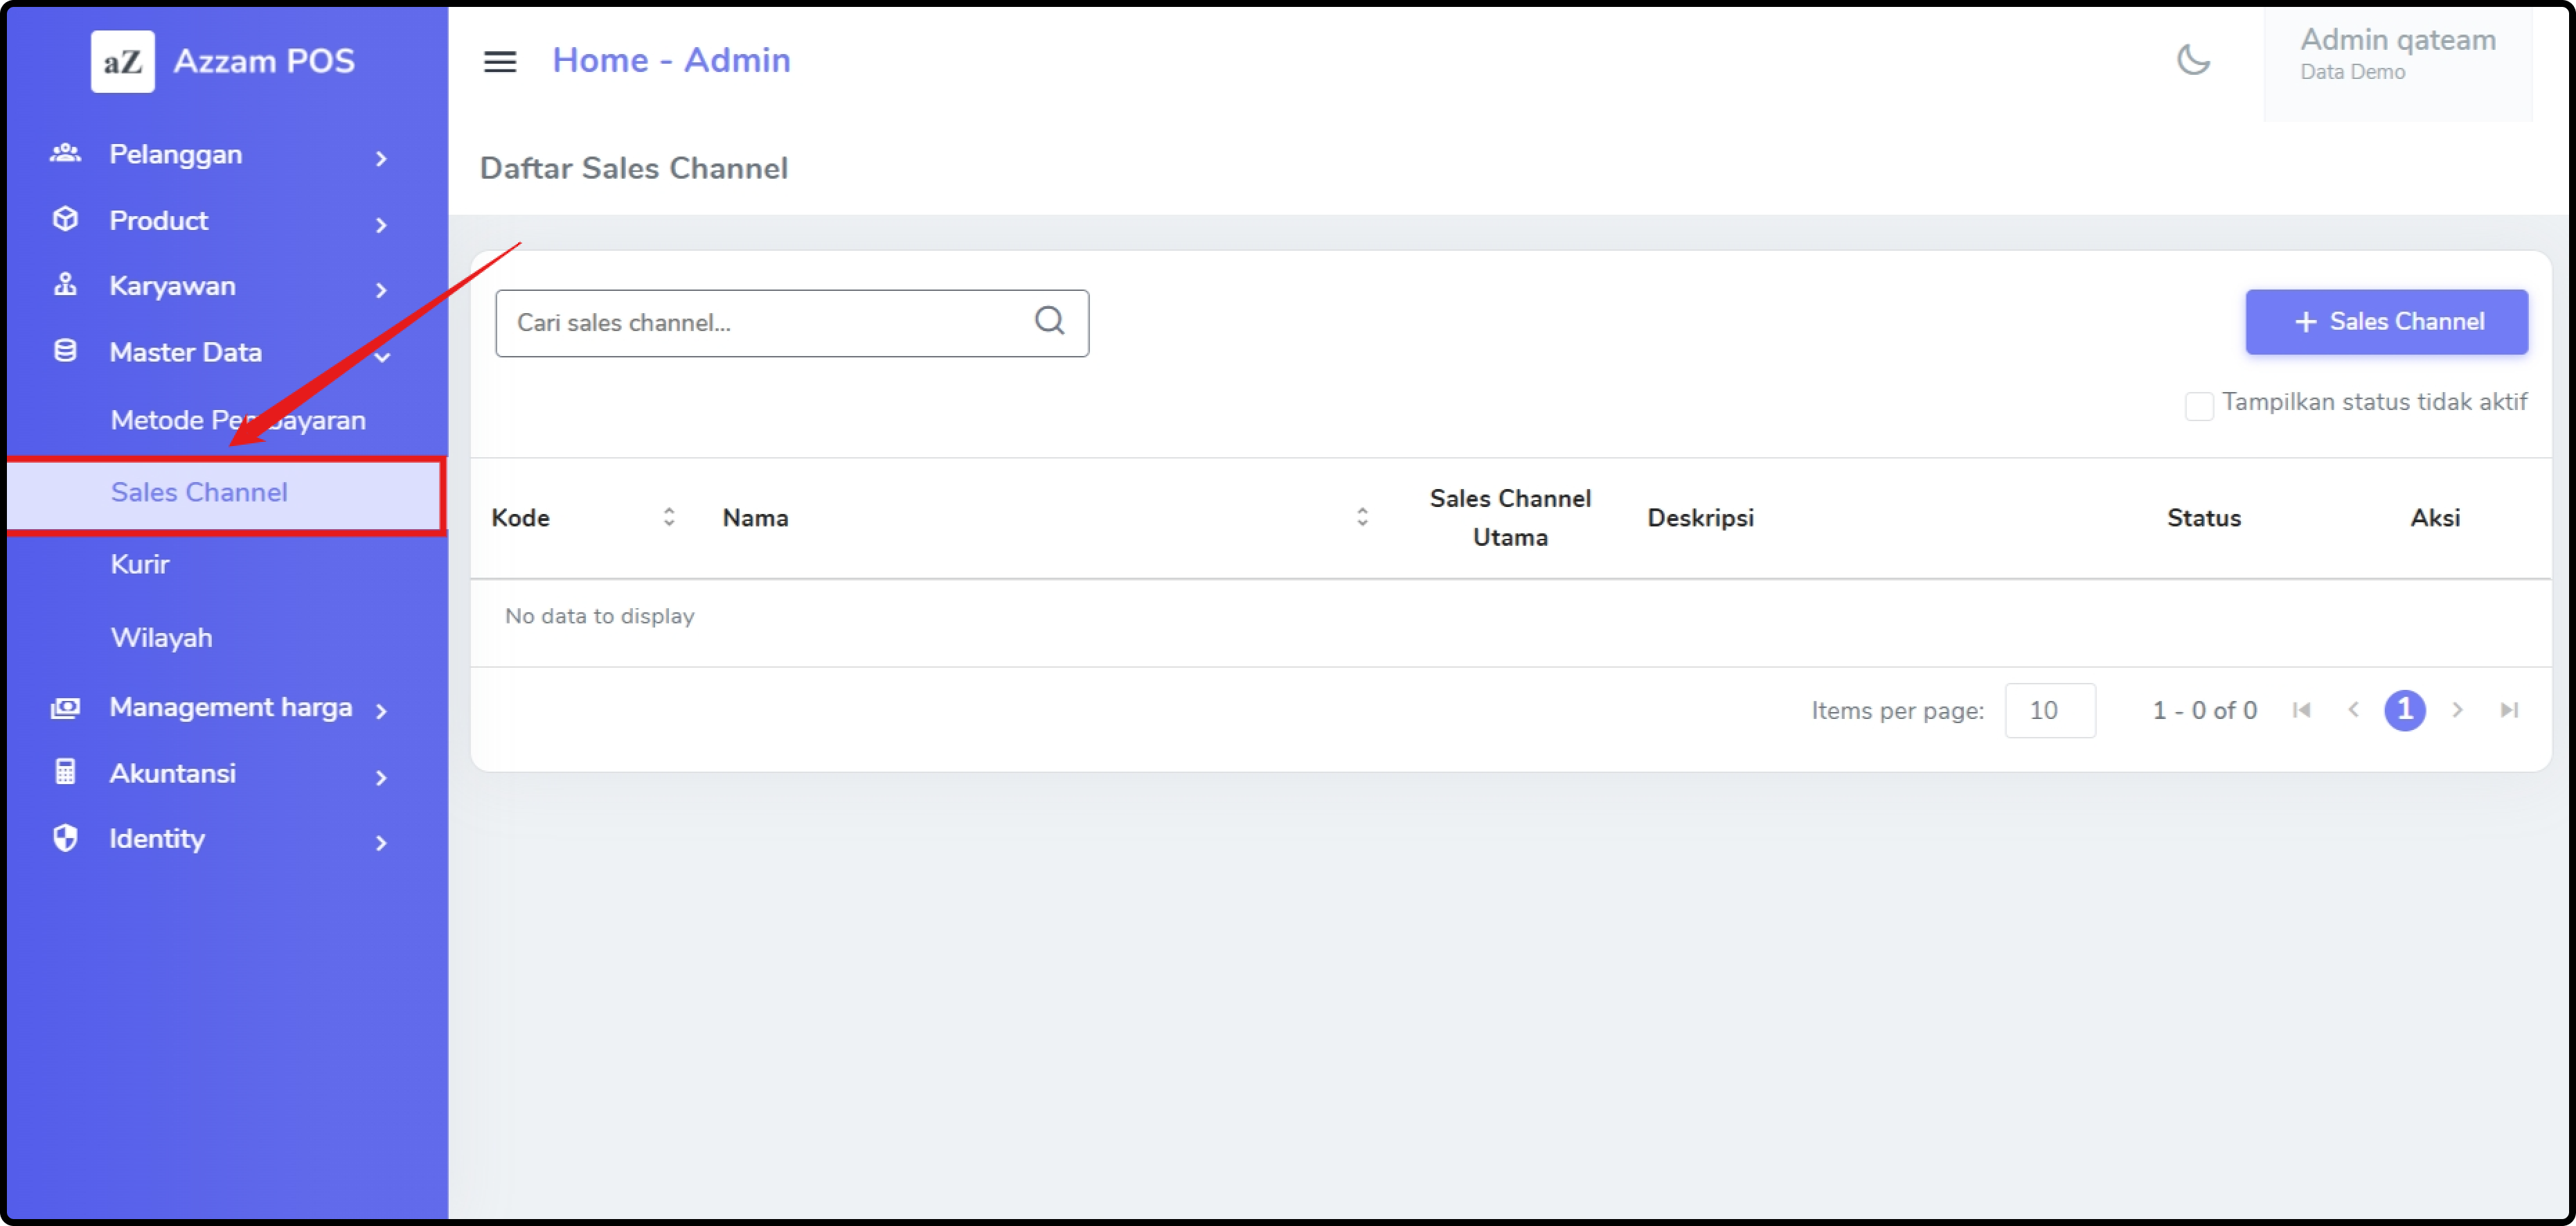Image resolution: width=2576 pixels, height=1226 pixels.
Task: Click the Home - Admin link
Action: coord(671,60)
